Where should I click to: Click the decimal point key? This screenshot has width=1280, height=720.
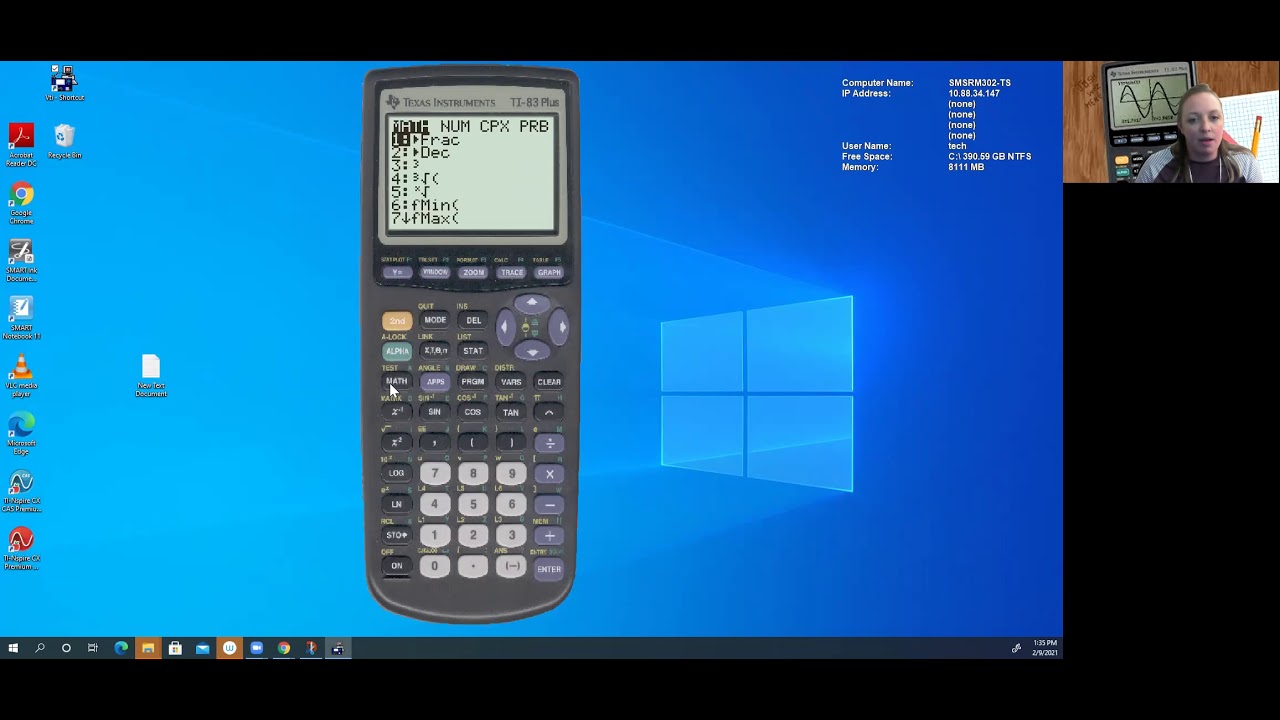(473, 566)
